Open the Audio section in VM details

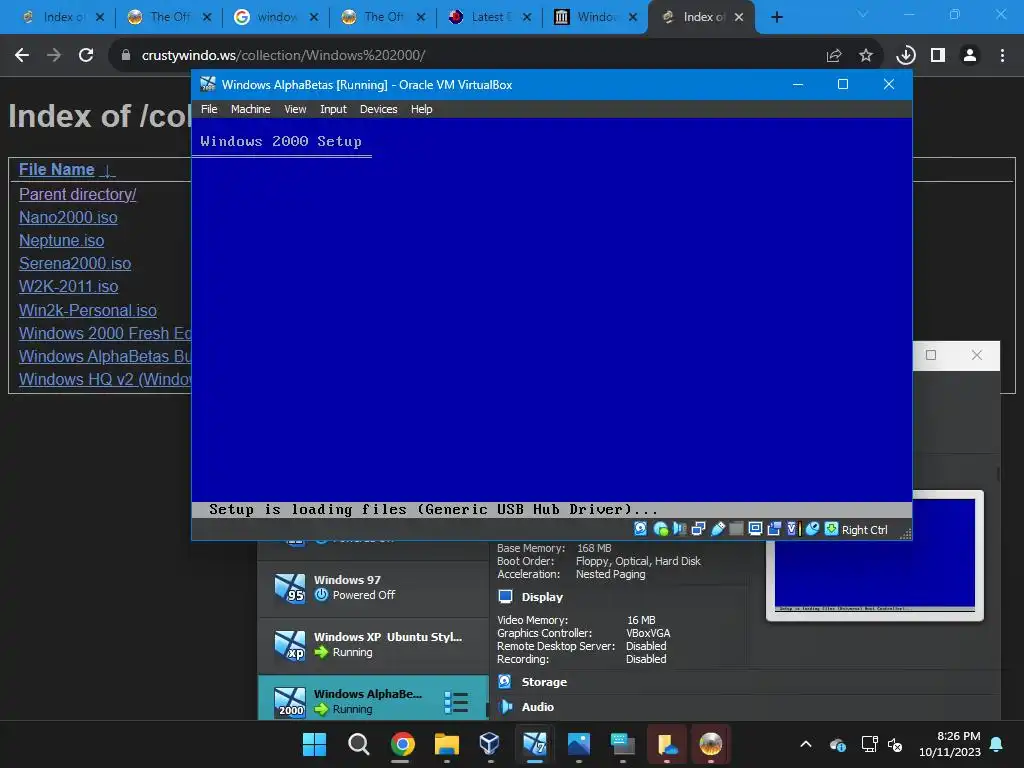[537, 707]
